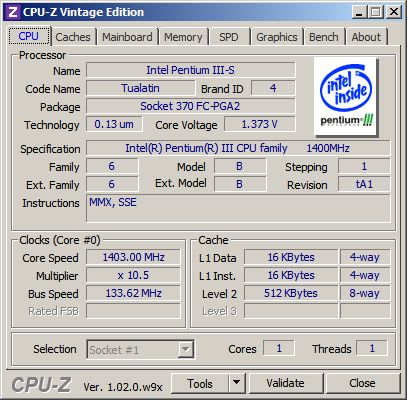This screenshot has height=400, width=407.
Task: Click the Revision value 'tA1'
Action: coord(364,184)
